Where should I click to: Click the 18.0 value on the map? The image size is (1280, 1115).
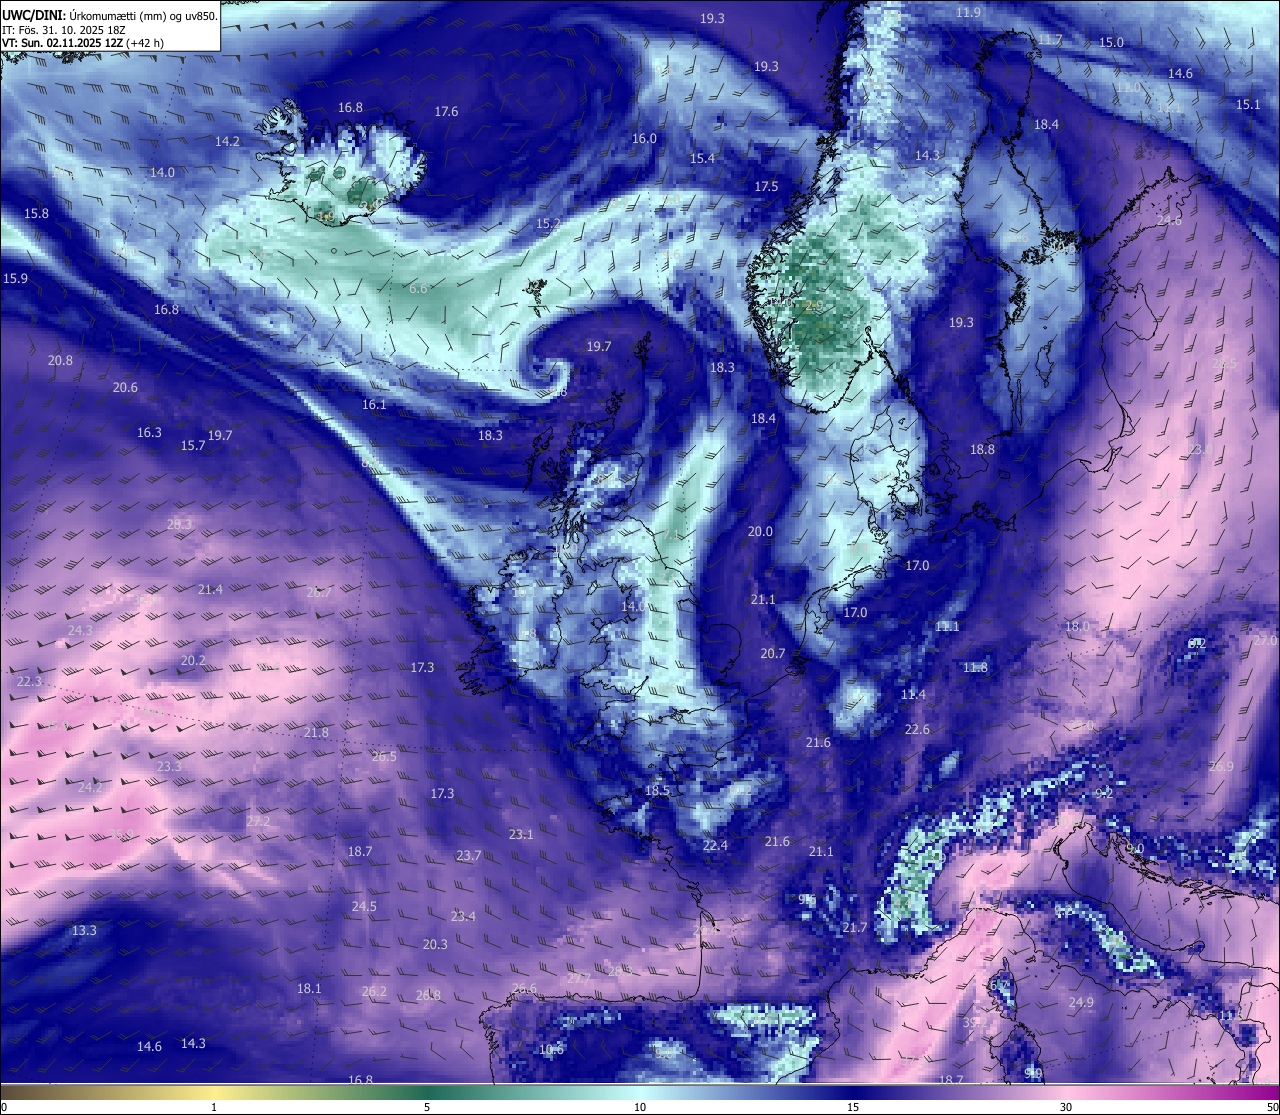1077,626
